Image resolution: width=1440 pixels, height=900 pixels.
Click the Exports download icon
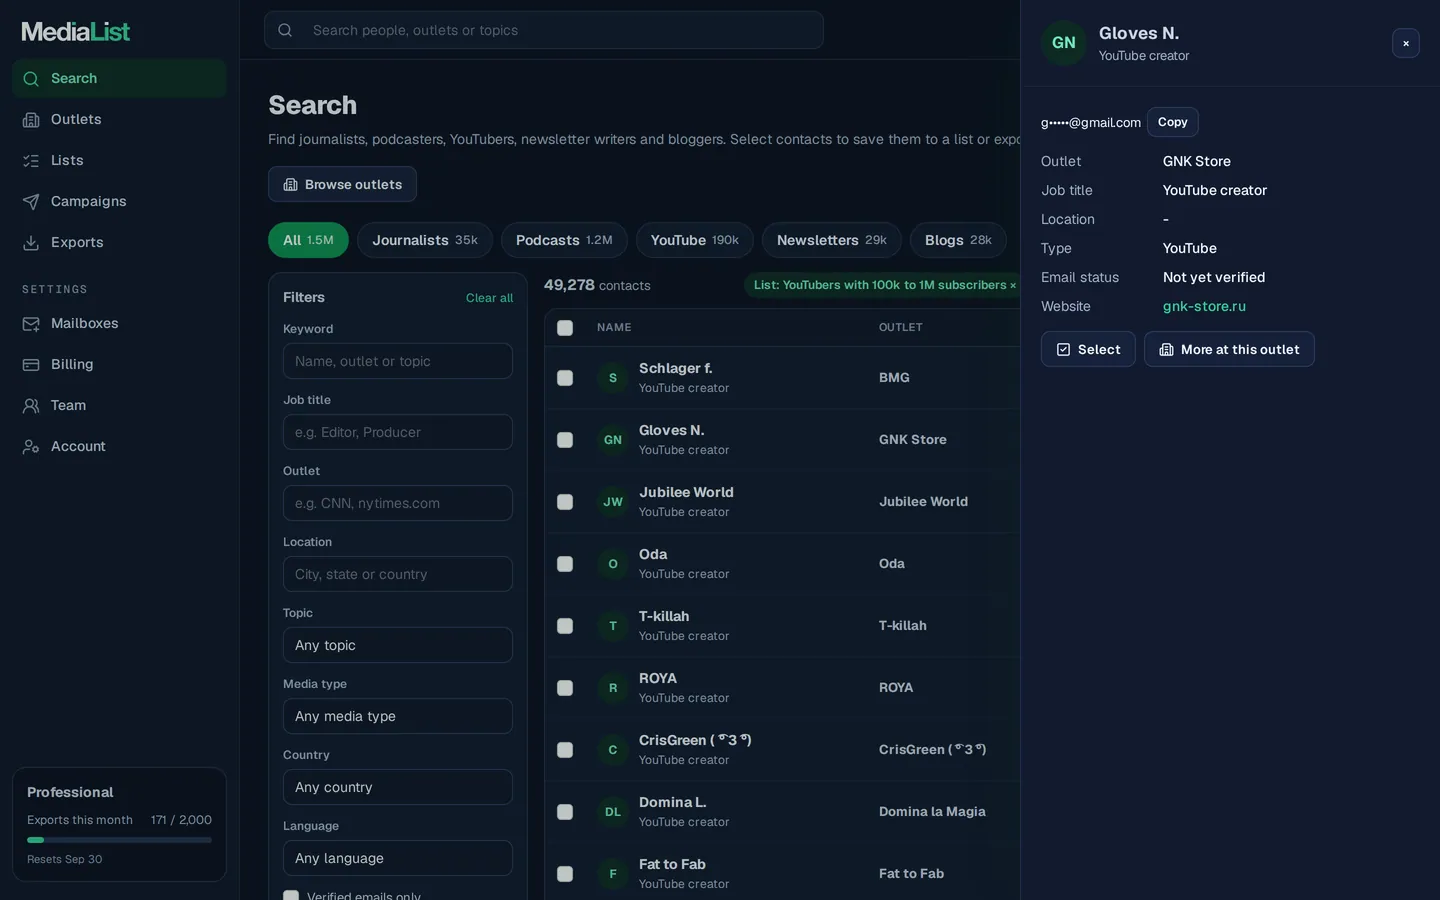click(31, 243)
